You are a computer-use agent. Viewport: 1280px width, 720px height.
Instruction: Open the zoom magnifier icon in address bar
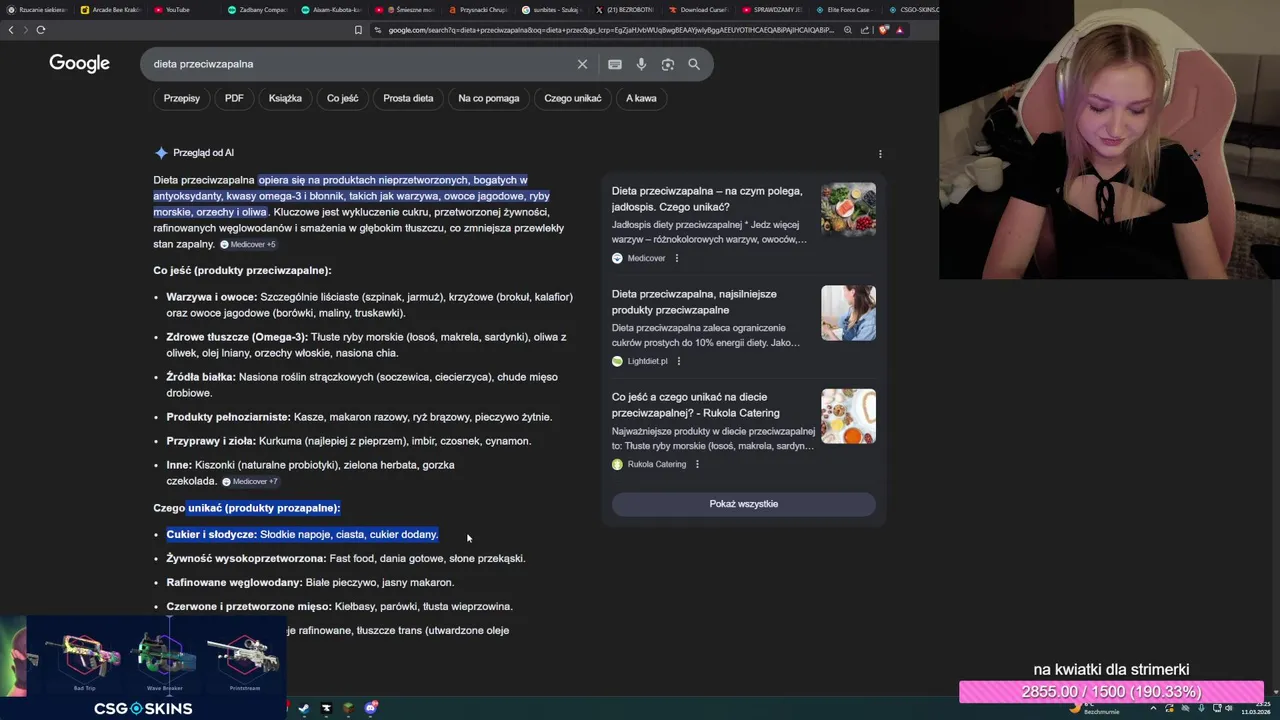tap(848, 30)
